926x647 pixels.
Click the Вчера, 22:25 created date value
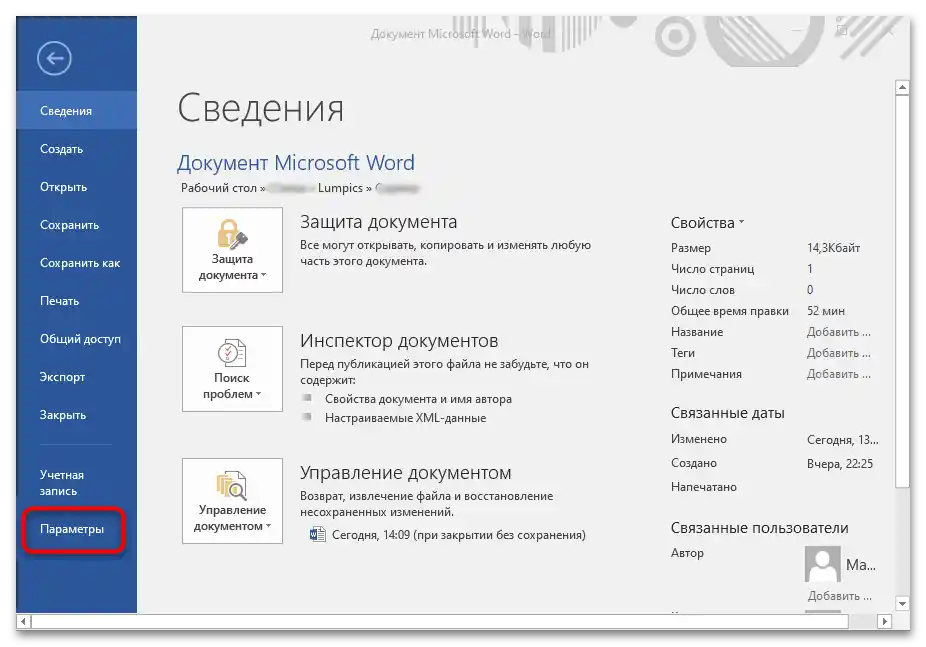(840, 464)
